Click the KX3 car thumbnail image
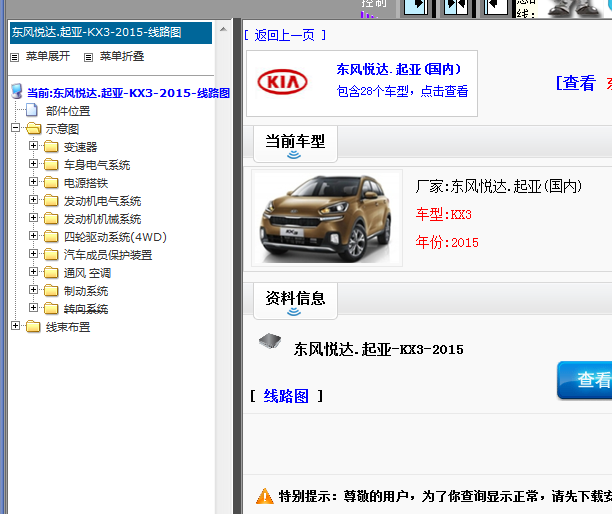This screenshot has height=514, width=612. click(x=327, y=218)
